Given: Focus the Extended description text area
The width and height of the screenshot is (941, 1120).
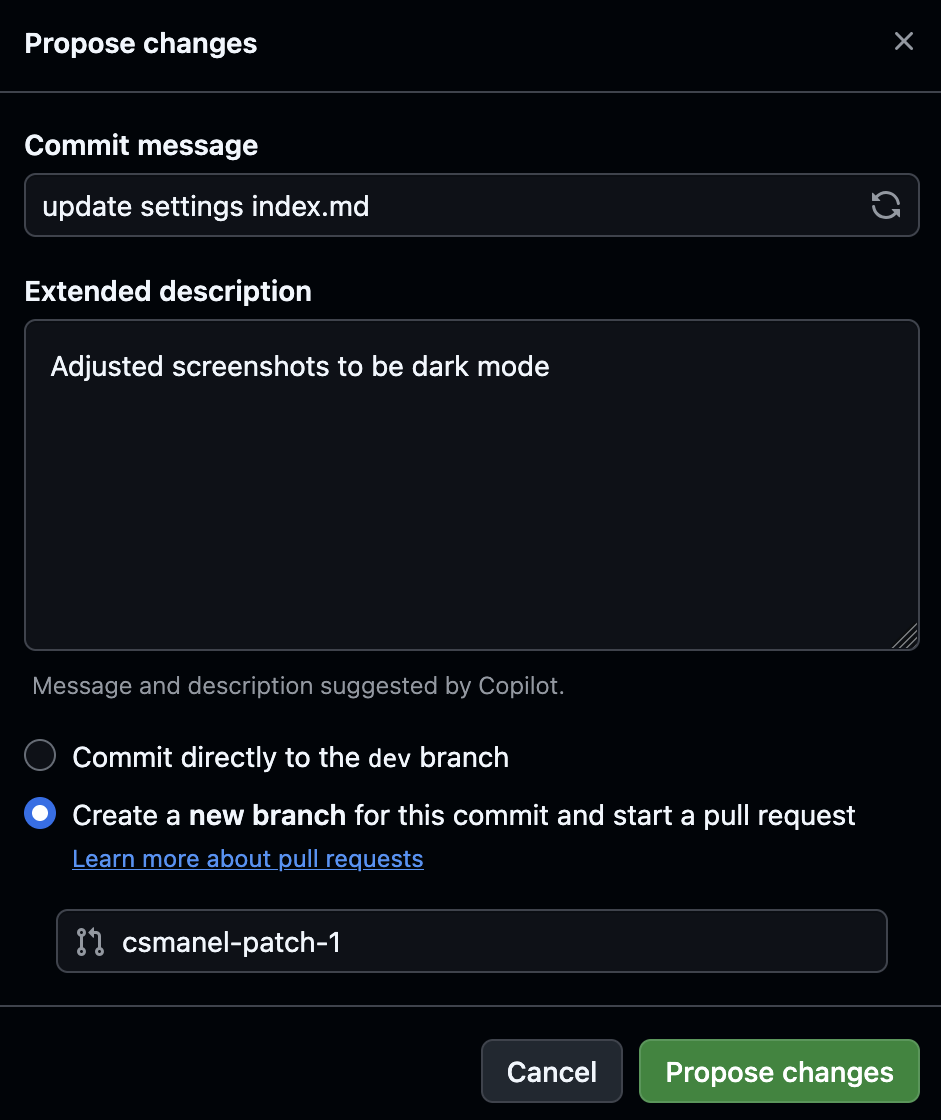Looking at the screenshot, I should 470,480.
